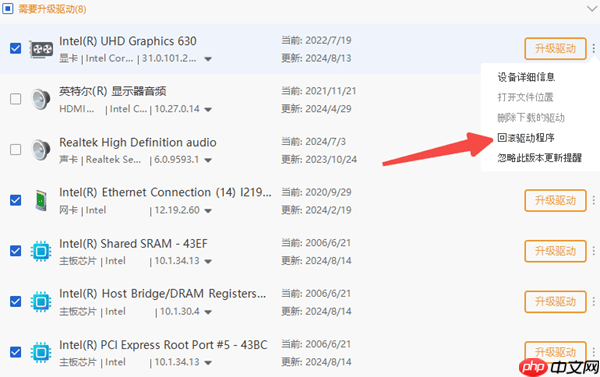The height and width of the screenshot is (377, 600).
Task: Click the chip icon for Host Bridge/DRAM Registers
Action: click(41, 302)
